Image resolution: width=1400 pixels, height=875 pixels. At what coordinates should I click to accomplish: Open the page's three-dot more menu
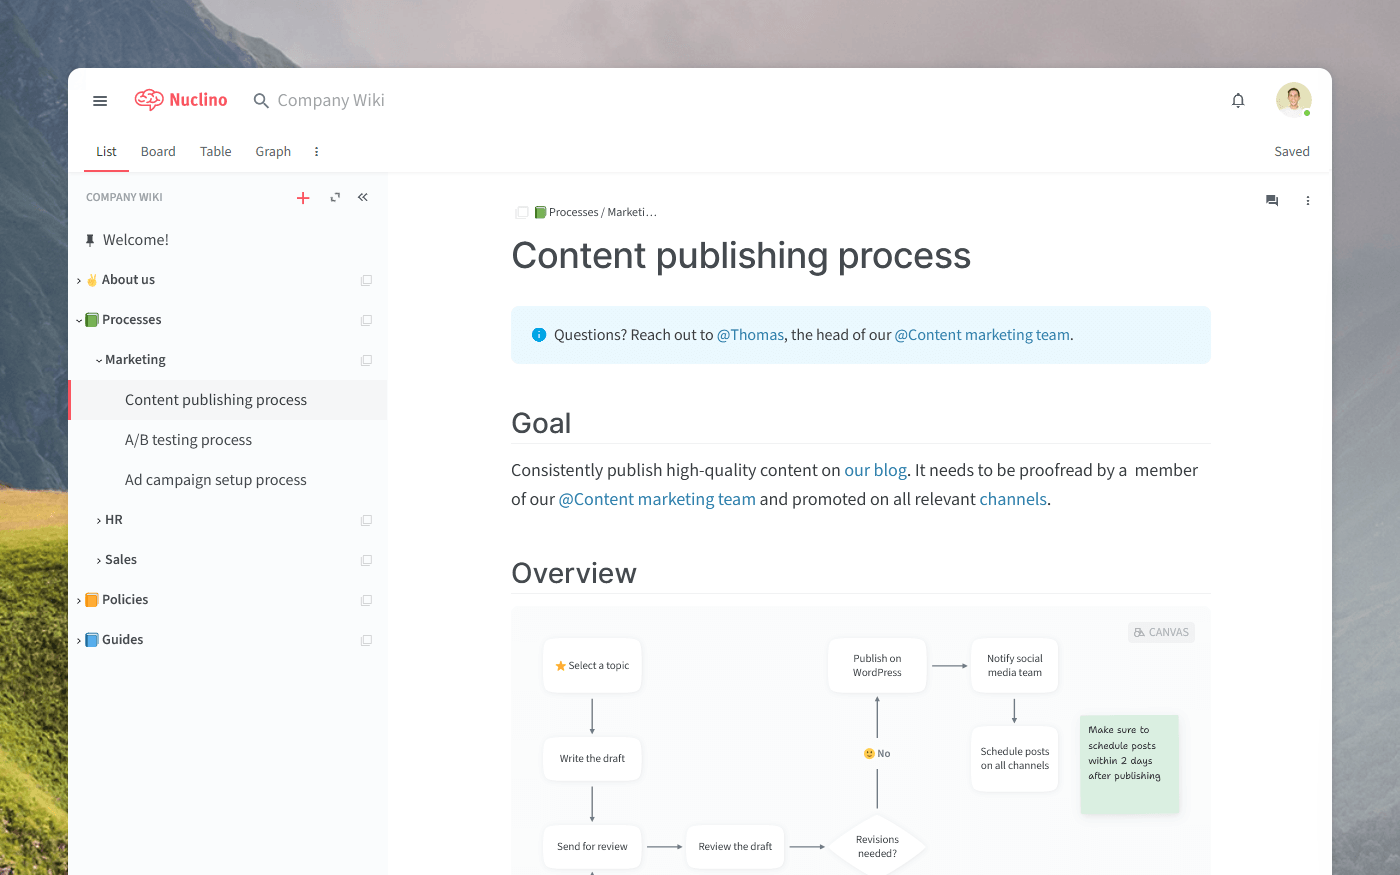pyautogui.click(x=1307, y=201)
